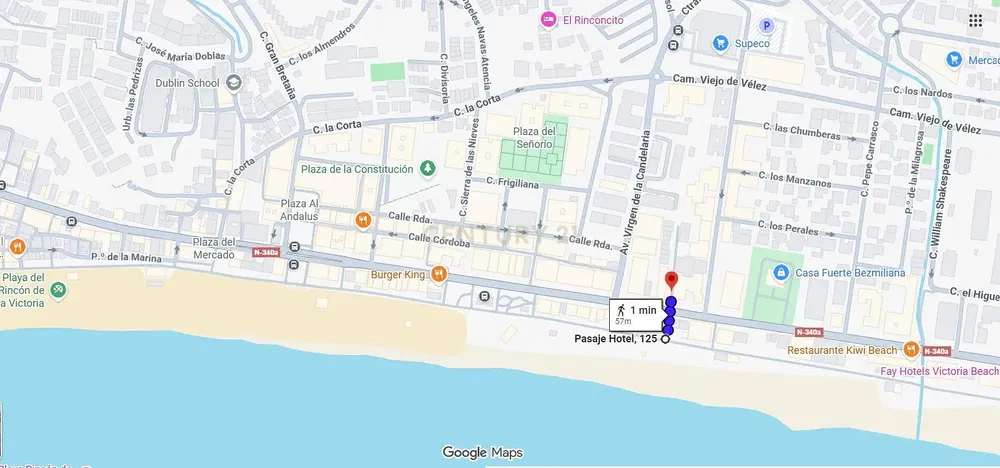Viewport: 1000px width, 468px height.
Task: Click the Google Maps logo link
Action: pos(483,453)
